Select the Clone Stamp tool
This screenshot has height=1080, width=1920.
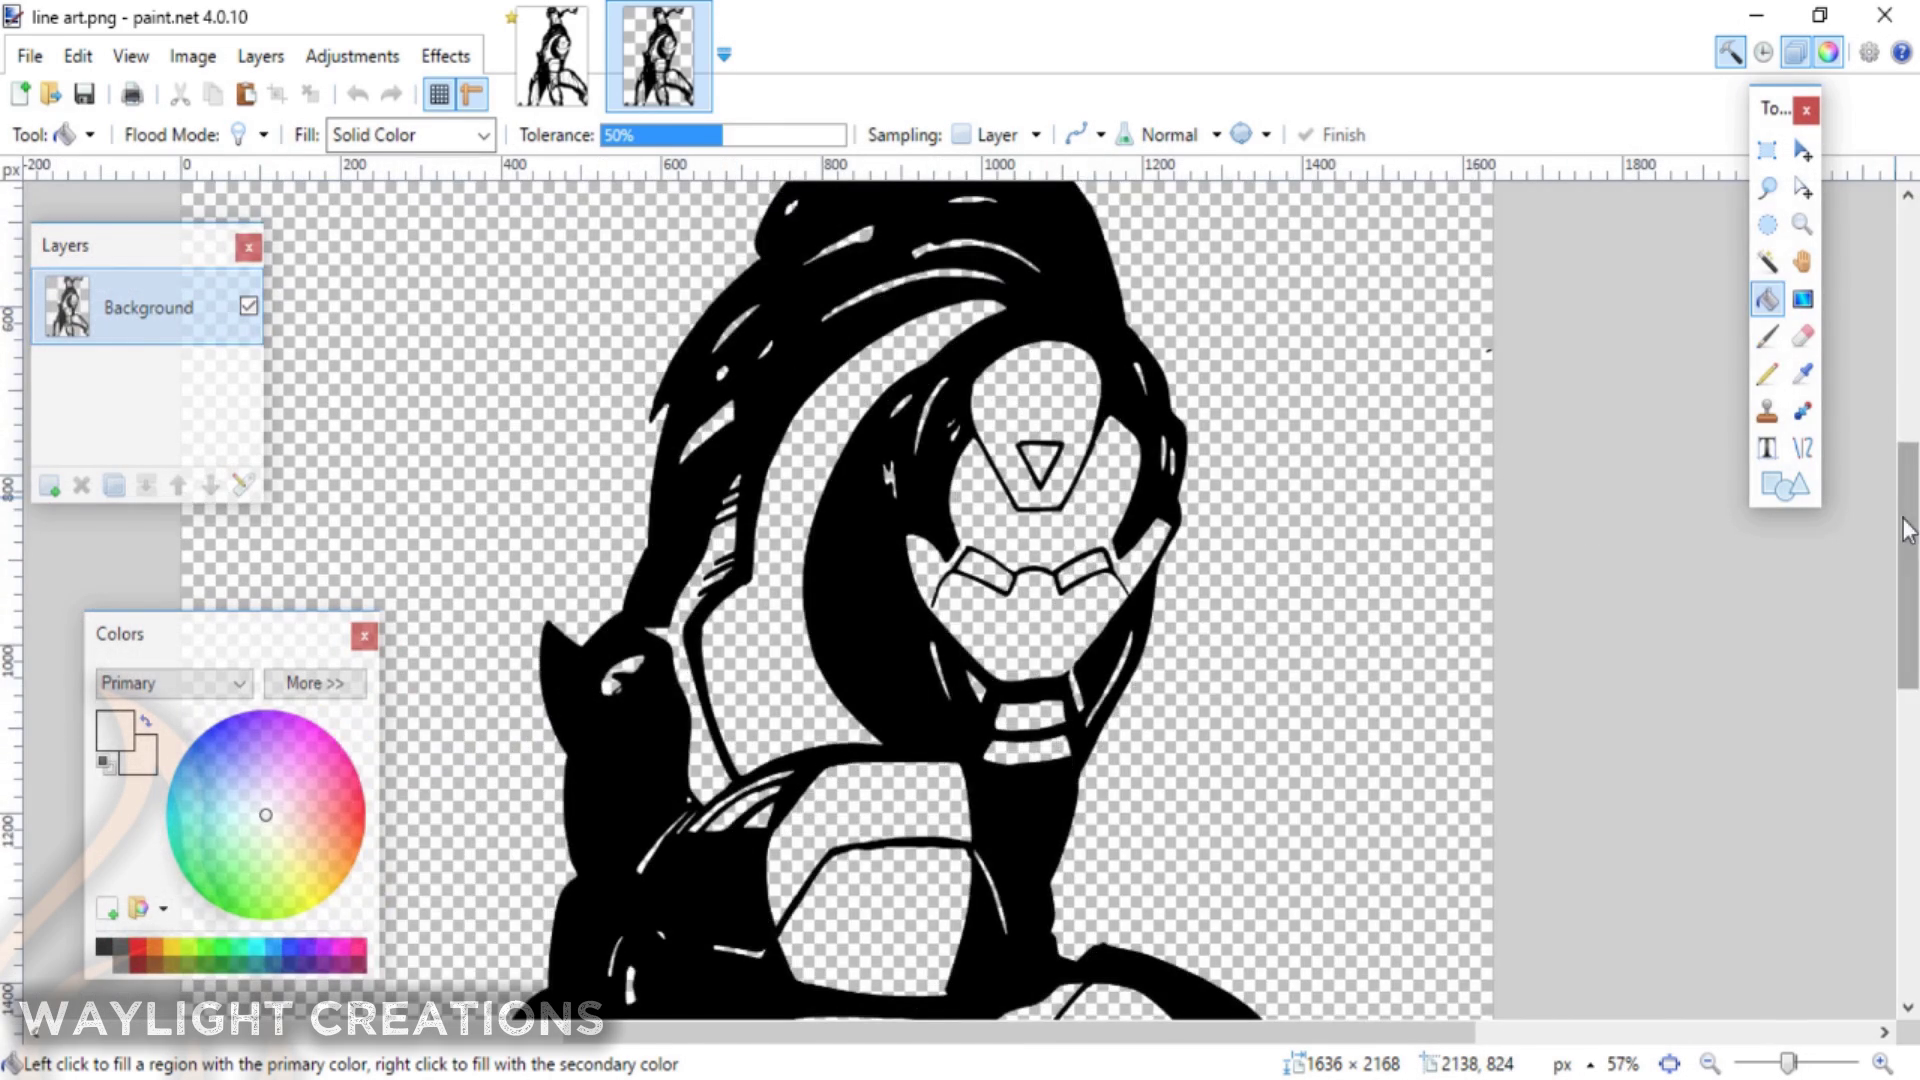point(1767,411)
